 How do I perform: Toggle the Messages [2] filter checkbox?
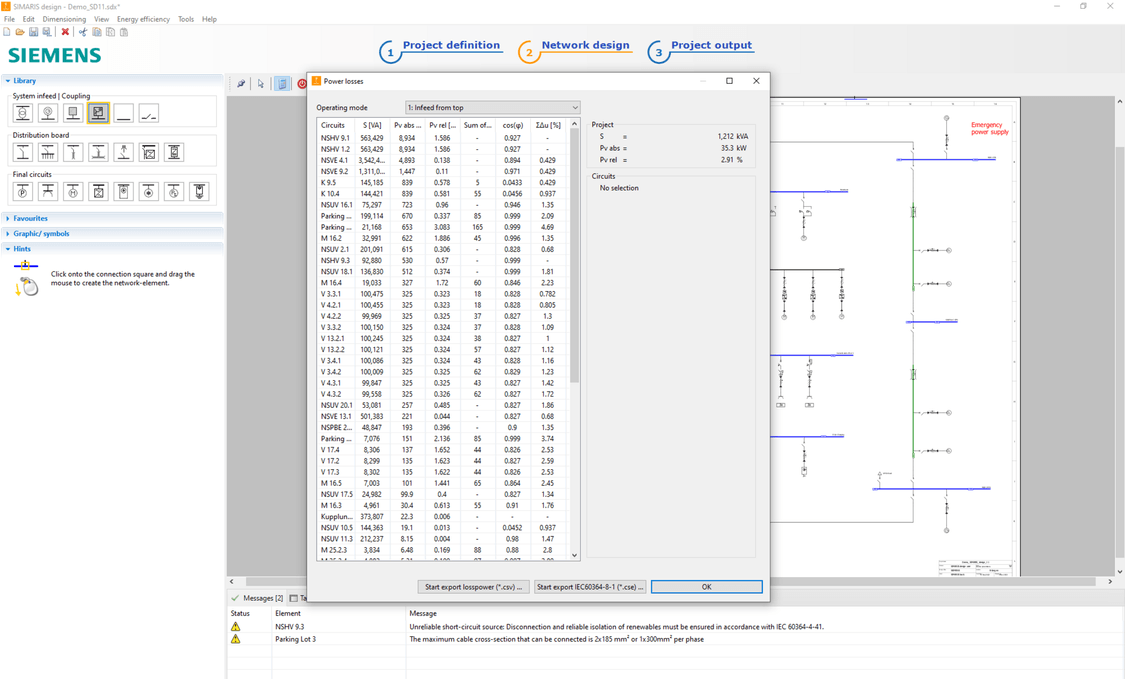[234, 598]
